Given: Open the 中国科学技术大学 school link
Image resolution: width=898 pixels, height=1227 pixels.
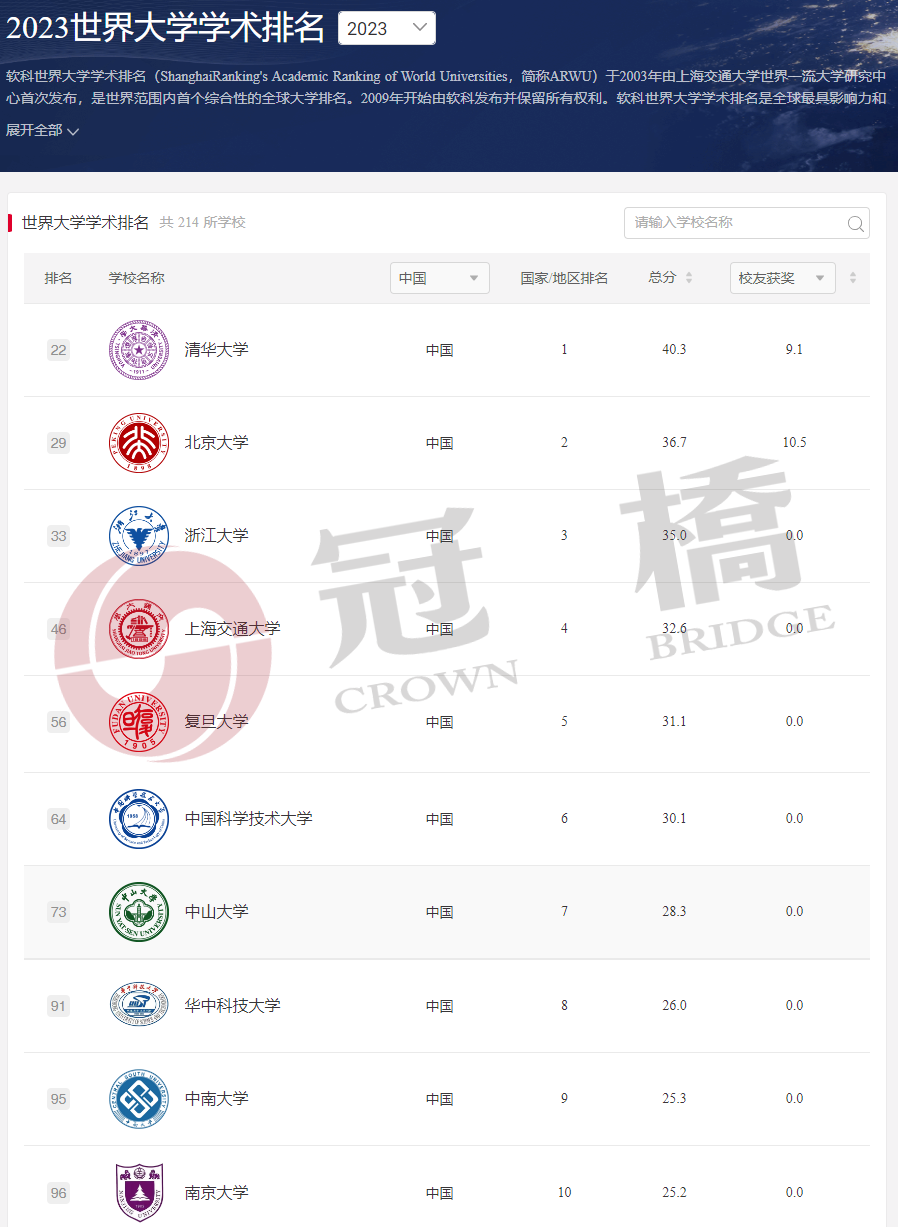Looking at the screenshot, I should click(x=249, y=819).
